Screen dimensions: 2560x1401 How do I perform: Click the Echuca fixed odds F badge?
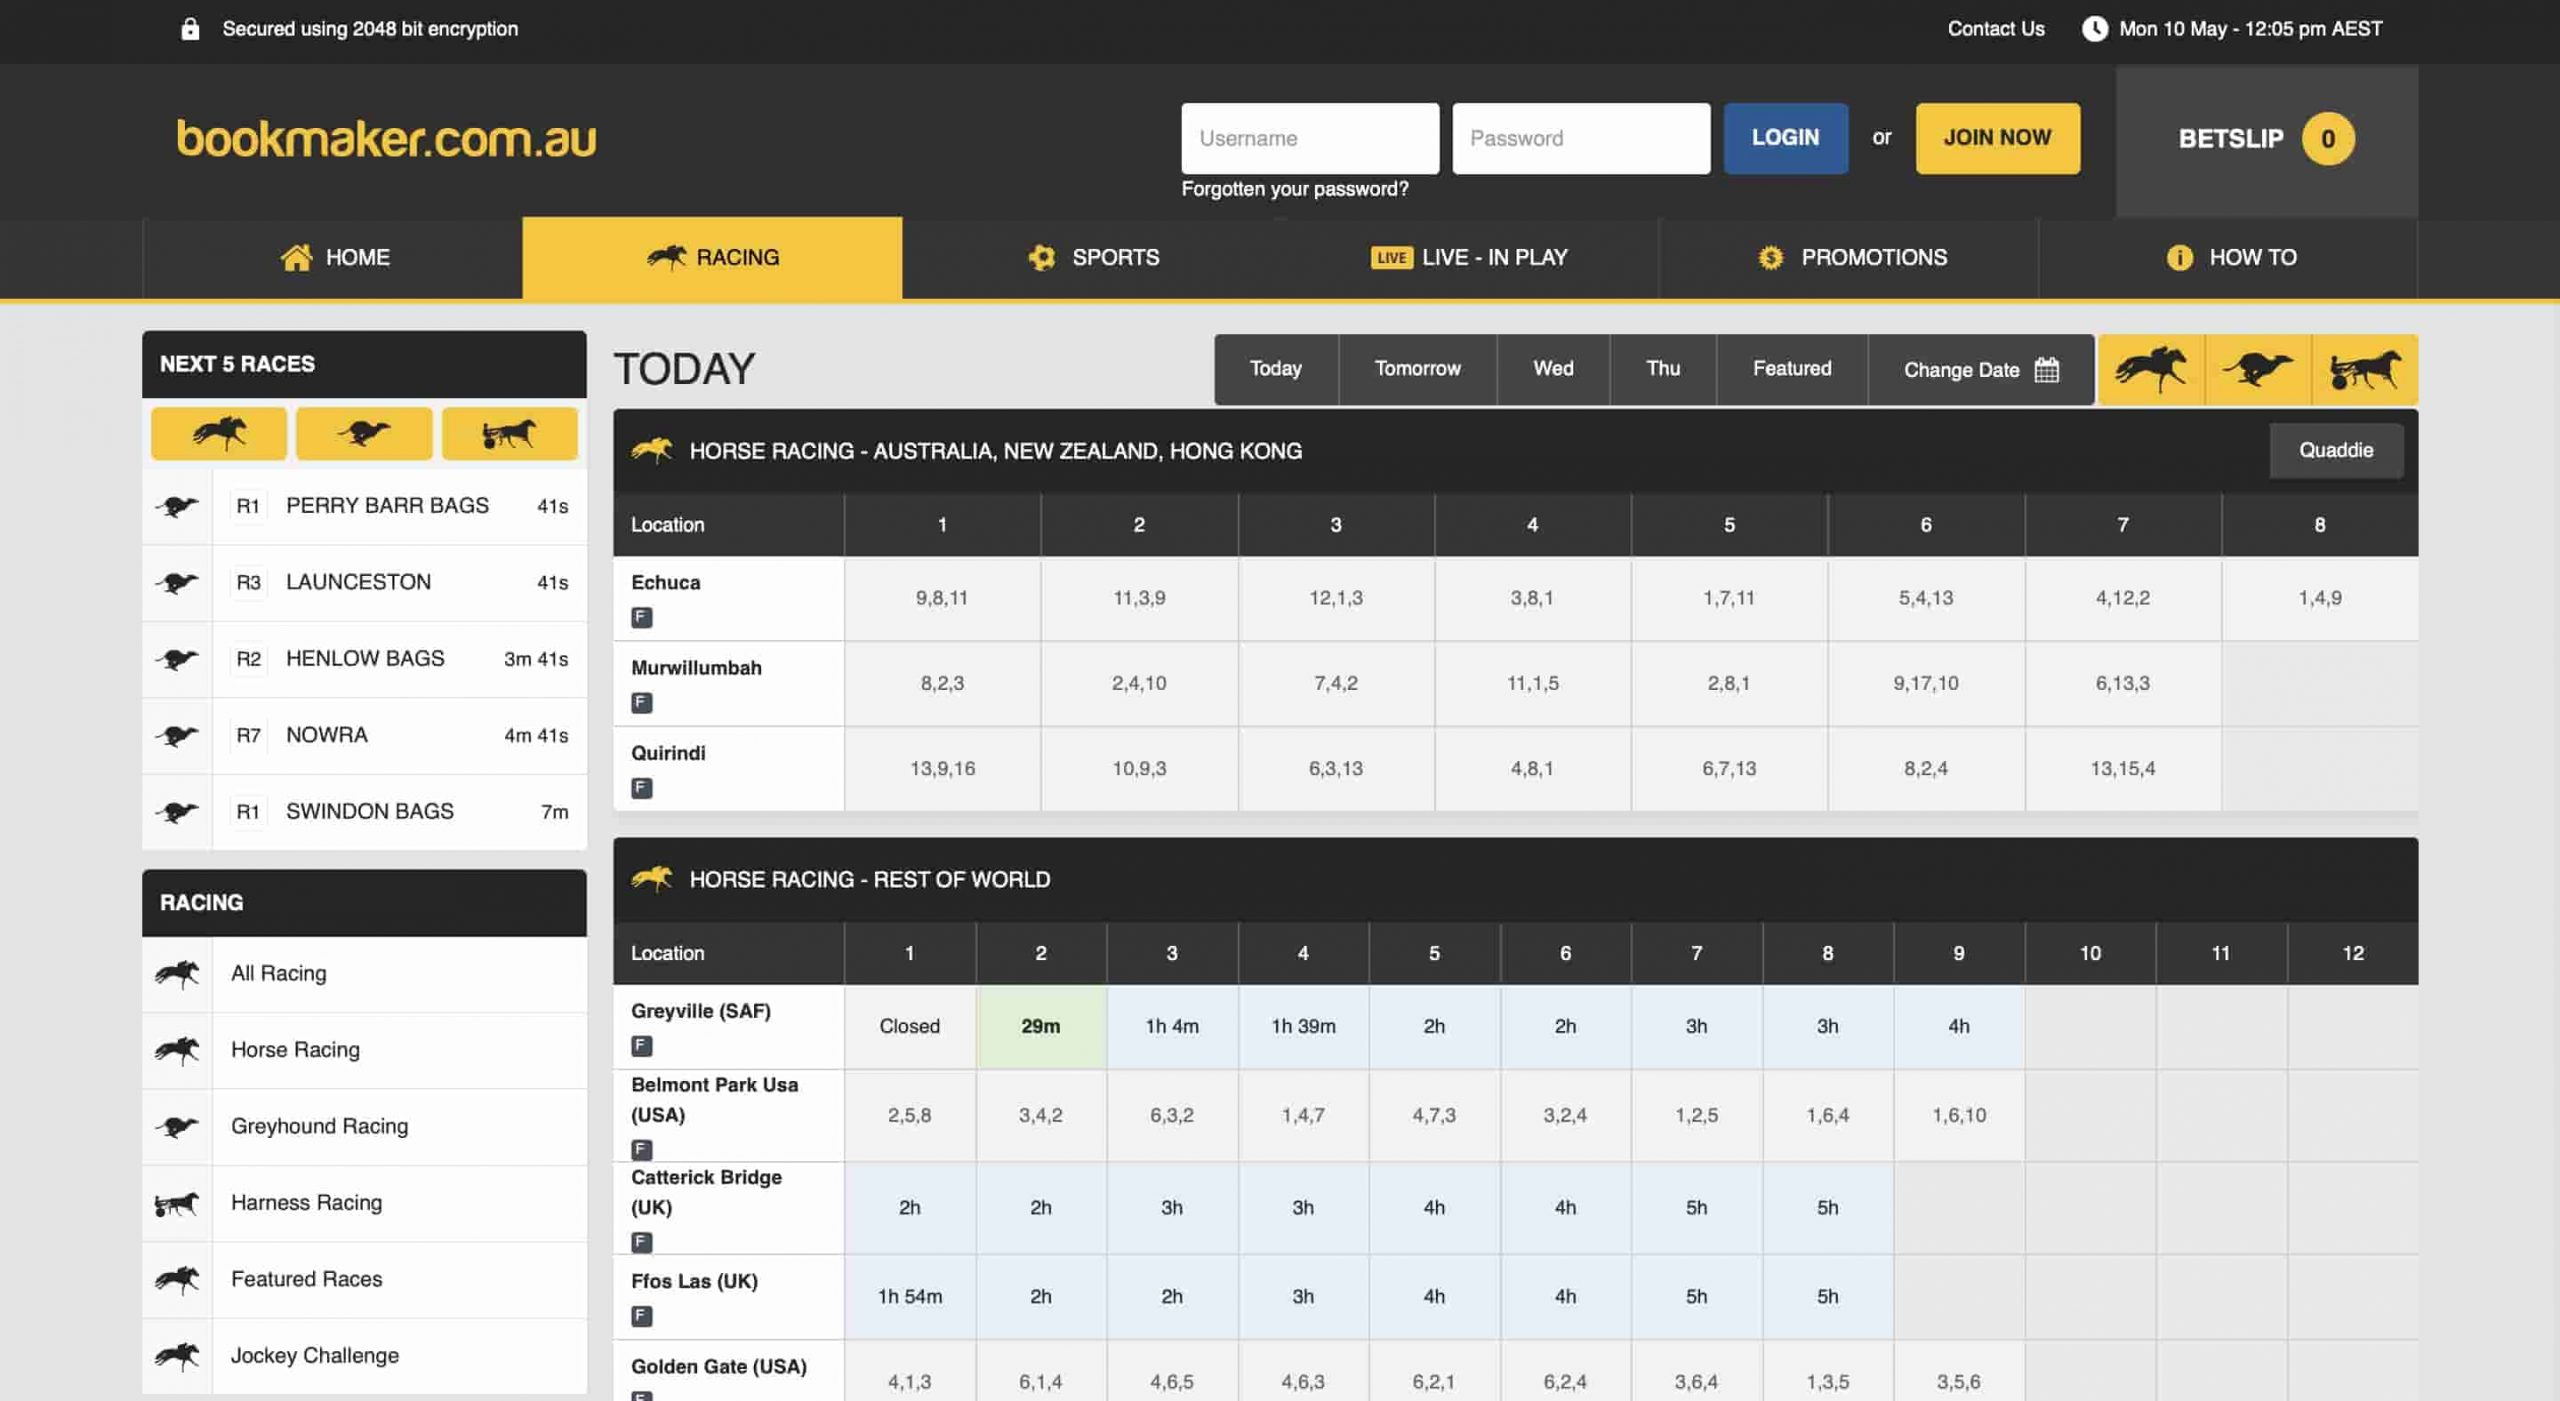pos(642,617)
